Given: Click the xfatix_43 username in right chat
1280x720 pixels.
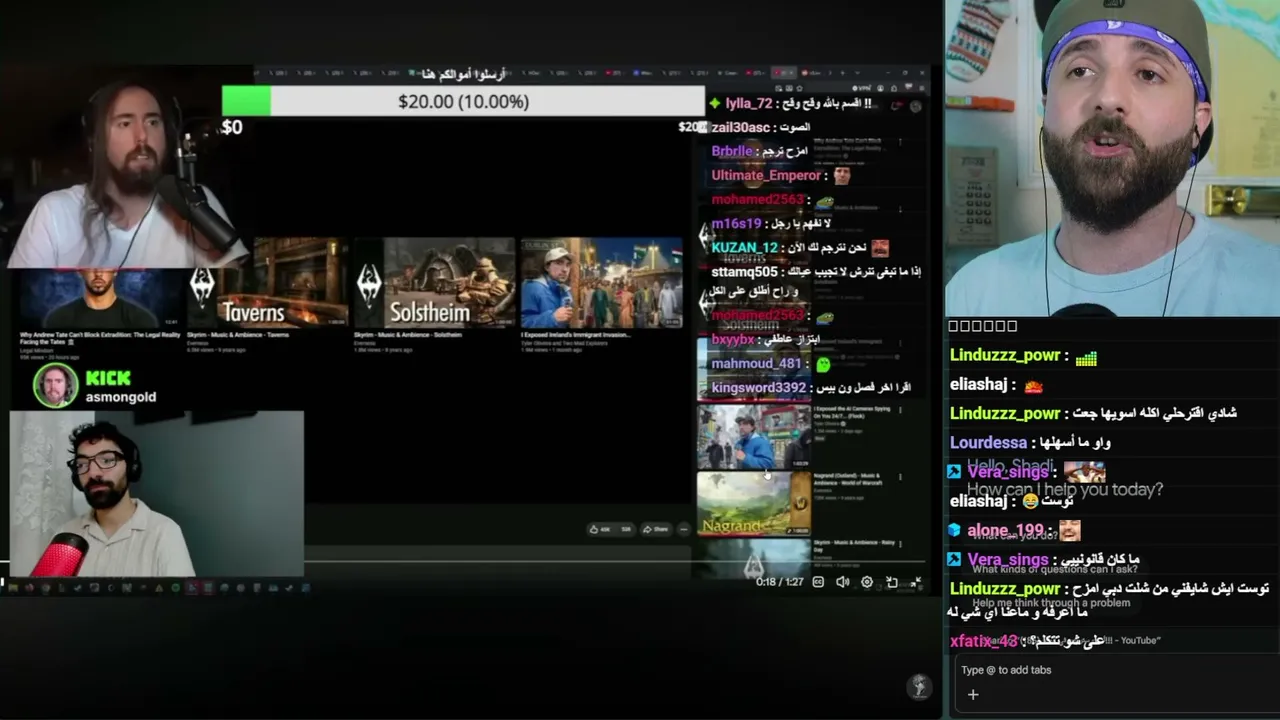Looking at the screenshot, I should click(984, 641).
